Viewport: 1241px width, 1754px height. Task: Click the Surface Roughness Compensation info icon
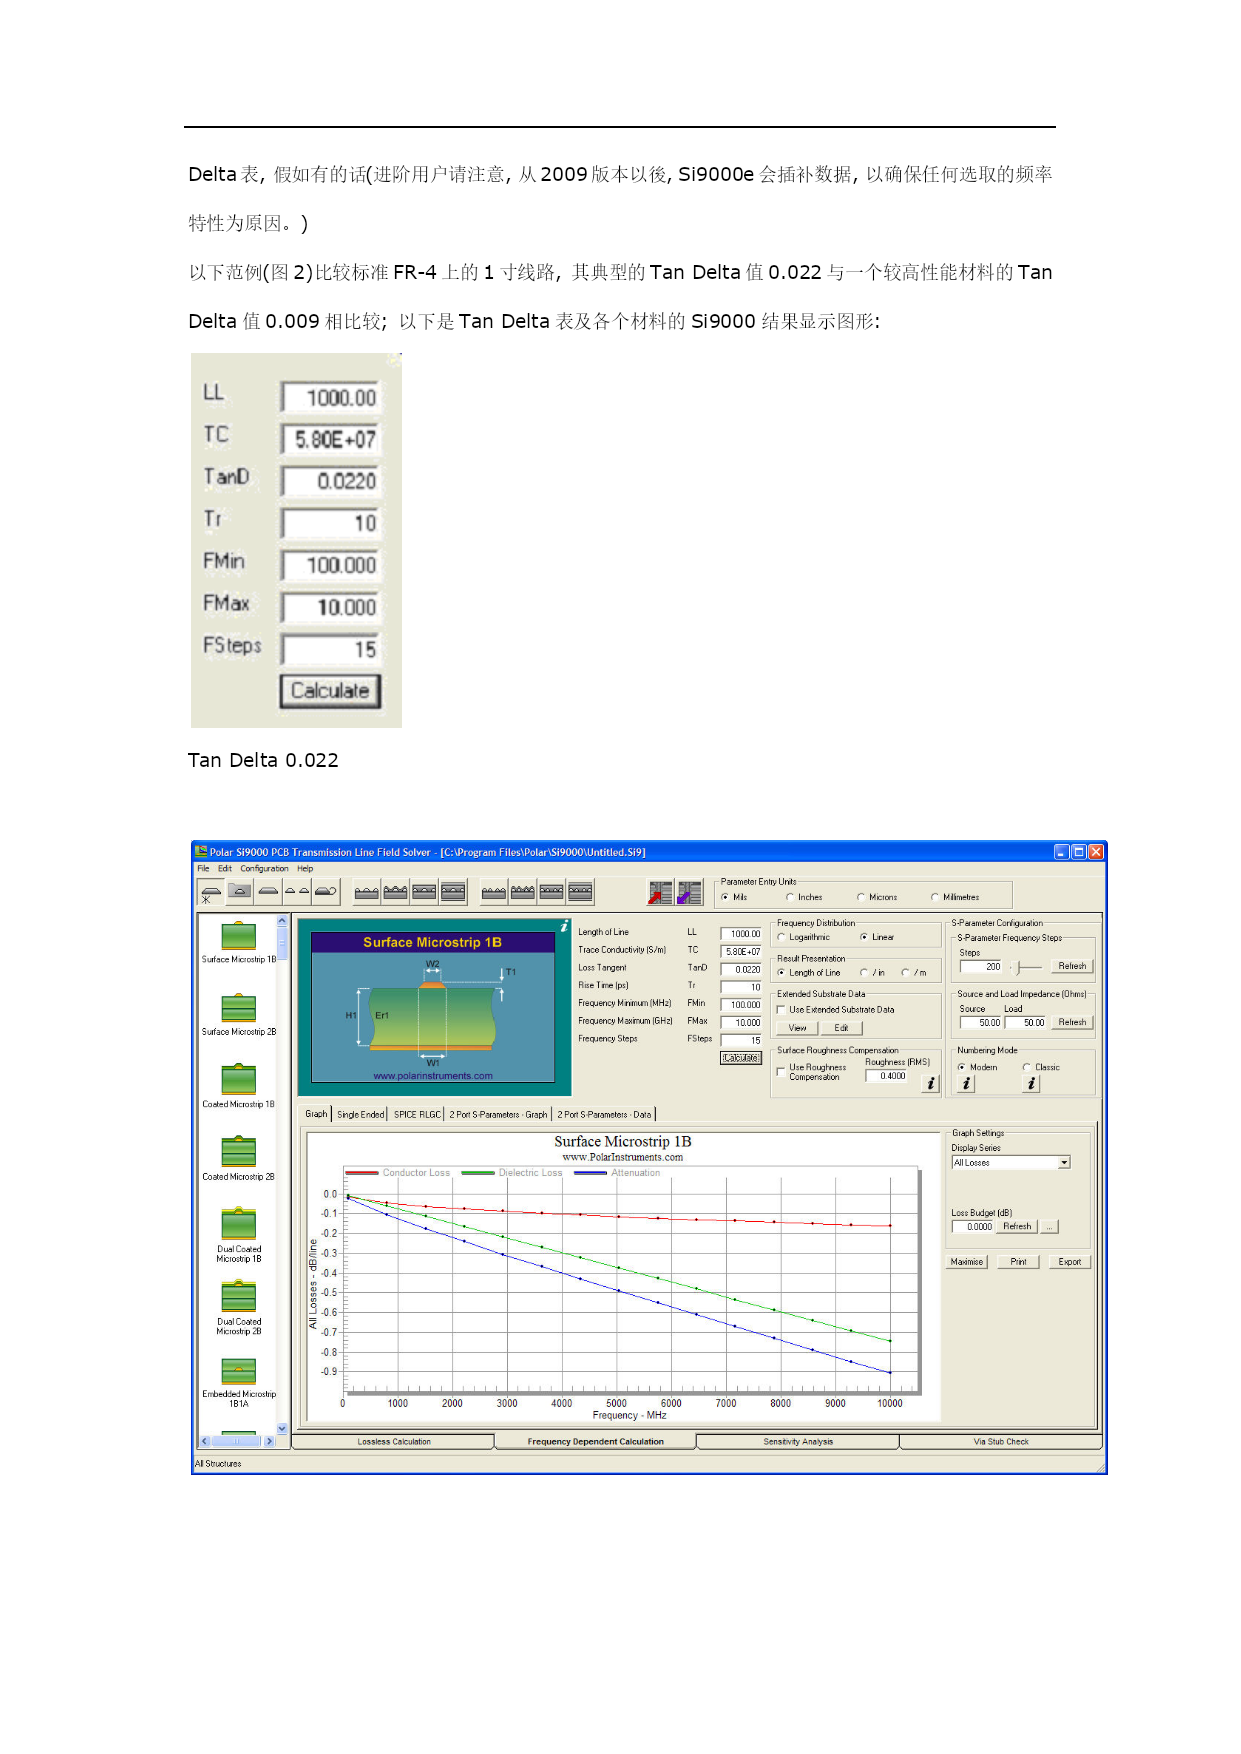[x=930, y=1083]
